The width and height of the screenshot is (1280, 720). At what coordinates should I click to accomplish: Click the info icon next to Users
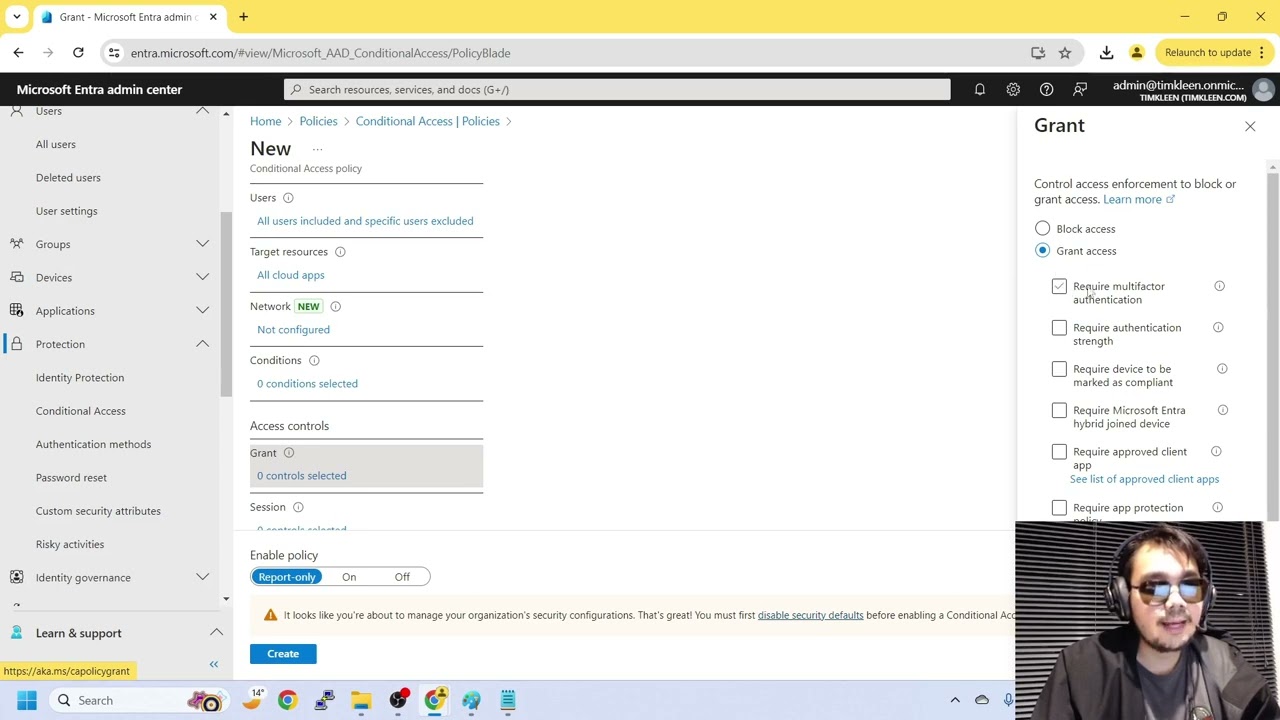(288, 198)
